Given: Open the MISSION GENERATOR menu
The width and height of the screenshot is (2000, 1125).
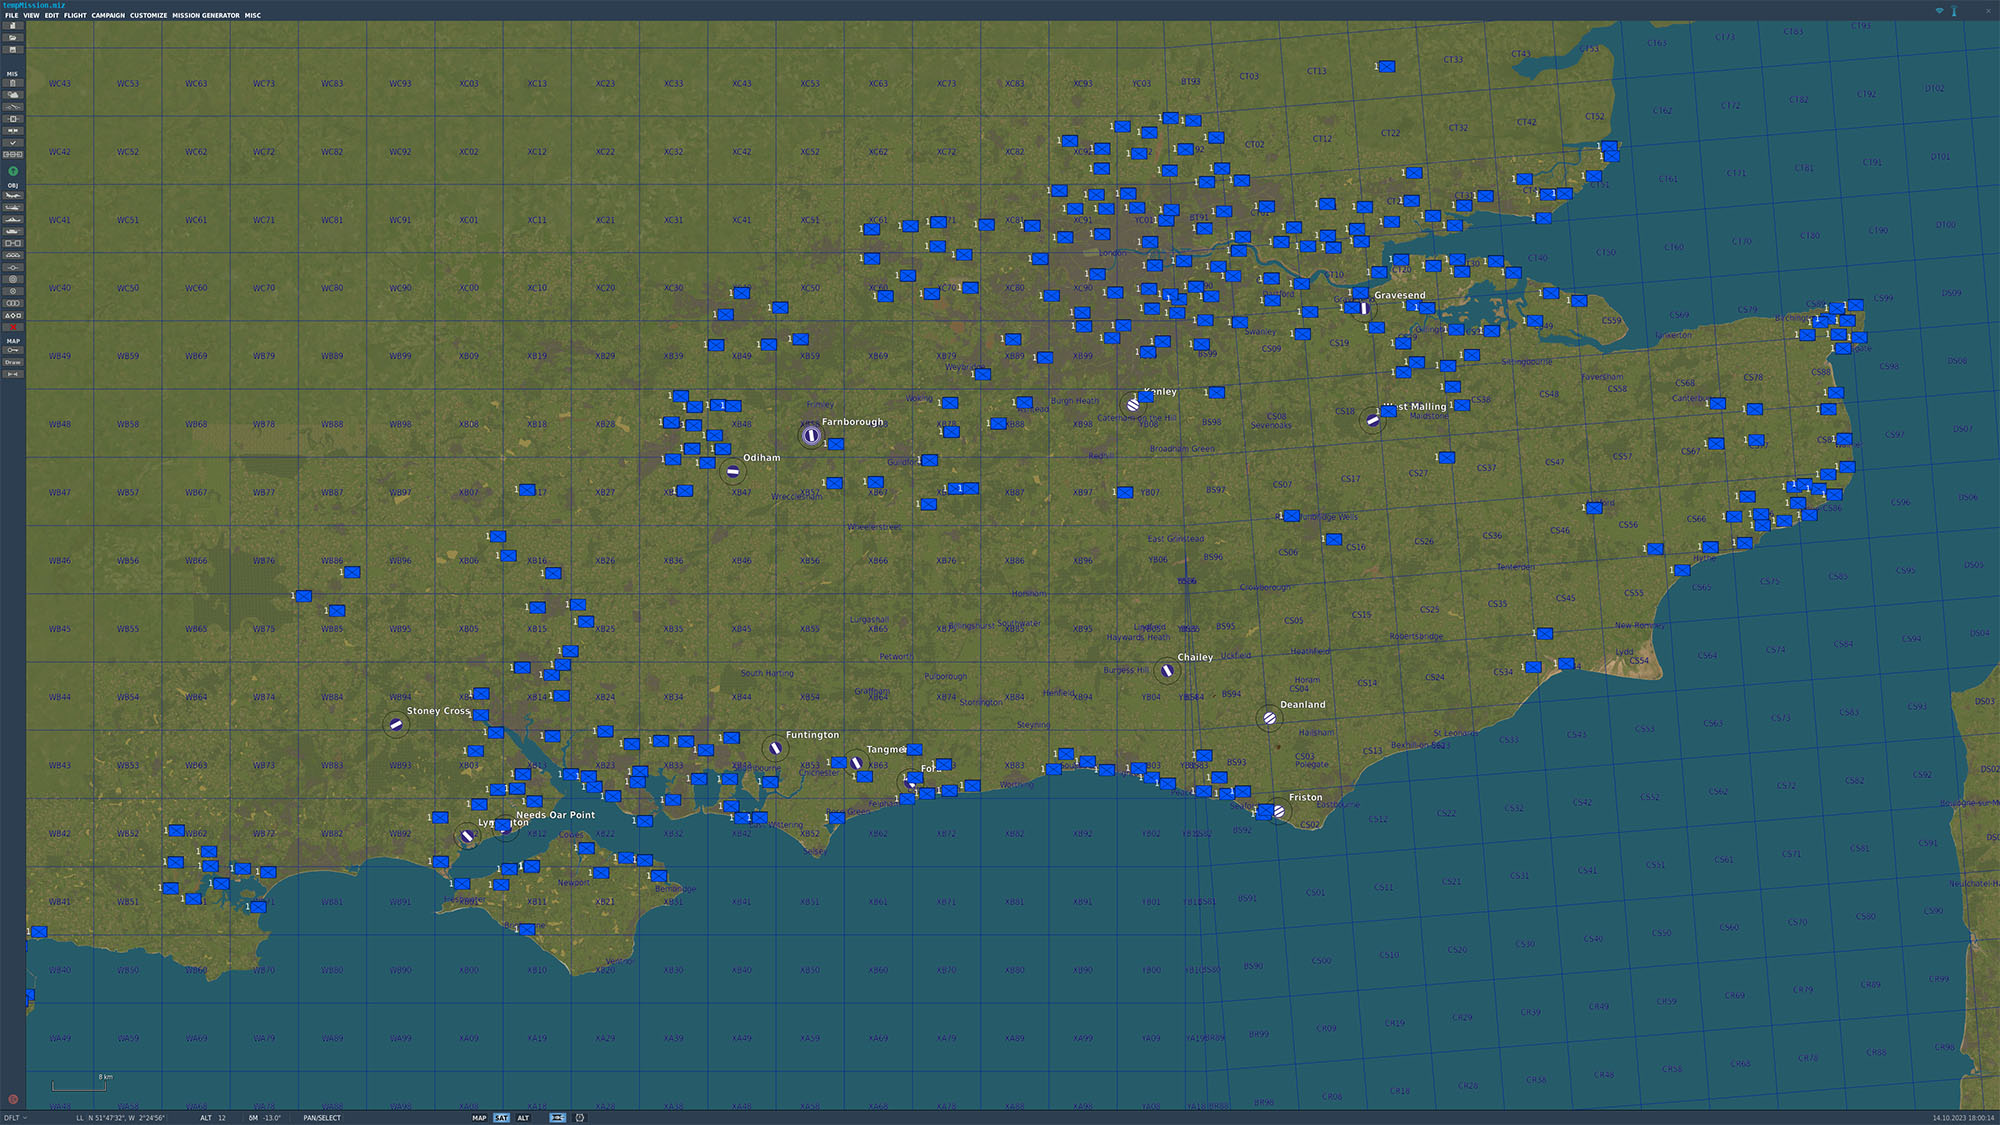Looking at the screenshot, I should [205, 15].
